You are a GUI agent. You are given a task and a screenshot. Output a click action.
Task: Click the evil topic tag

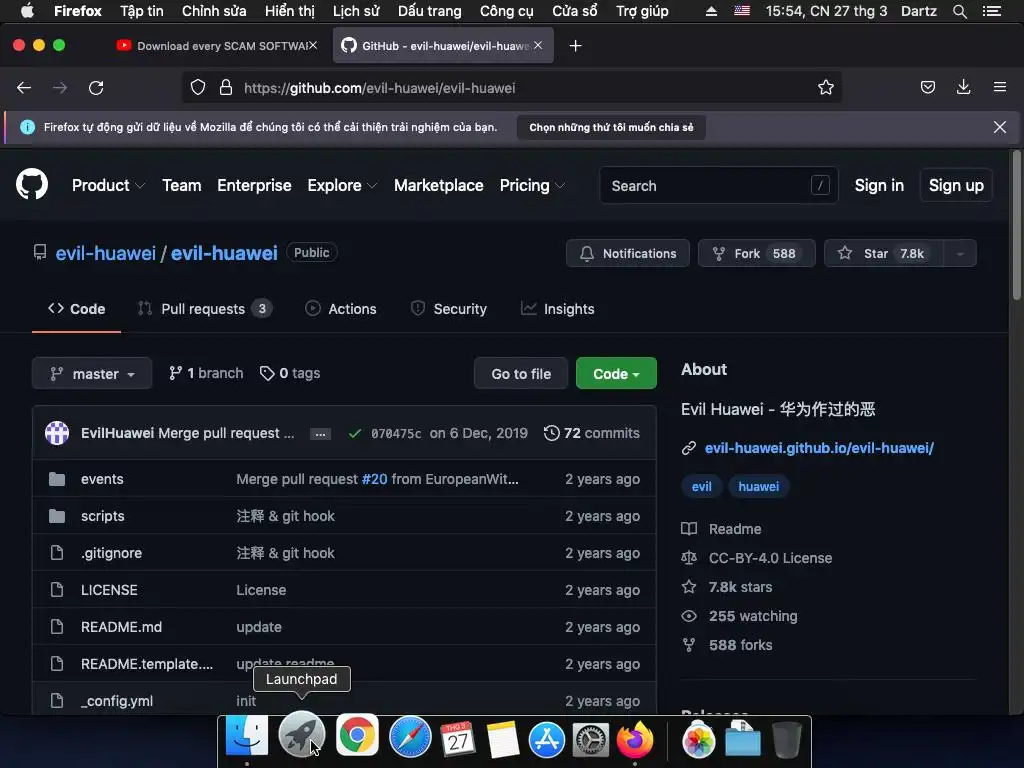(x=701, y=487)
